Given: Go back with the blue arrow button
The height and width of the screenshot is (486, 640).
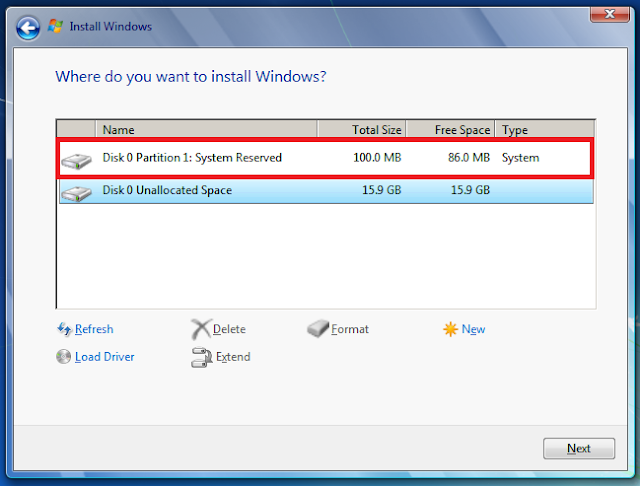Looking at the screenshot, I should click(x=28, y=28).
